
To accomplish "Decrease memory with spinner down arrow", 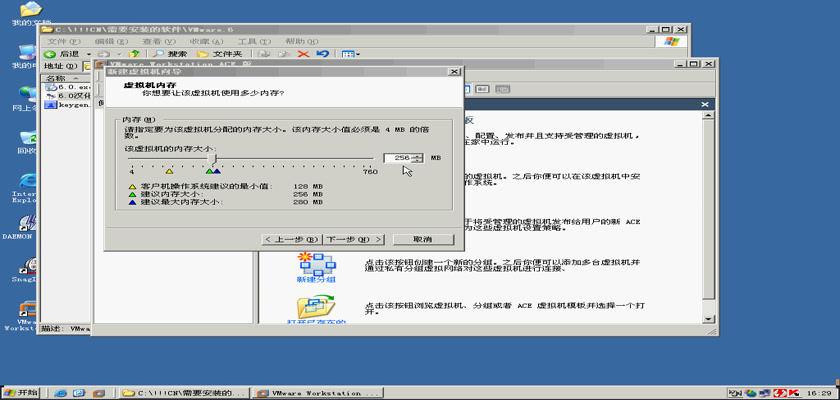I will 418,161.
